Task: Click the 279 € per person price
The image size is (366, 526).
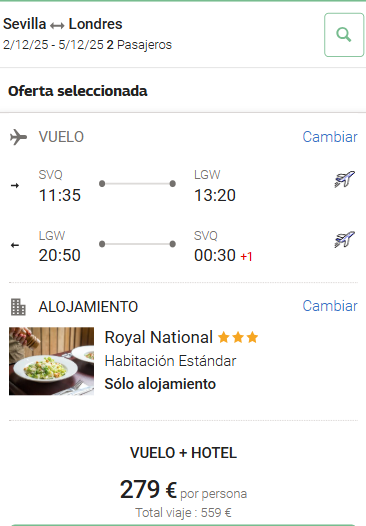Action: [x=183, y=490]
